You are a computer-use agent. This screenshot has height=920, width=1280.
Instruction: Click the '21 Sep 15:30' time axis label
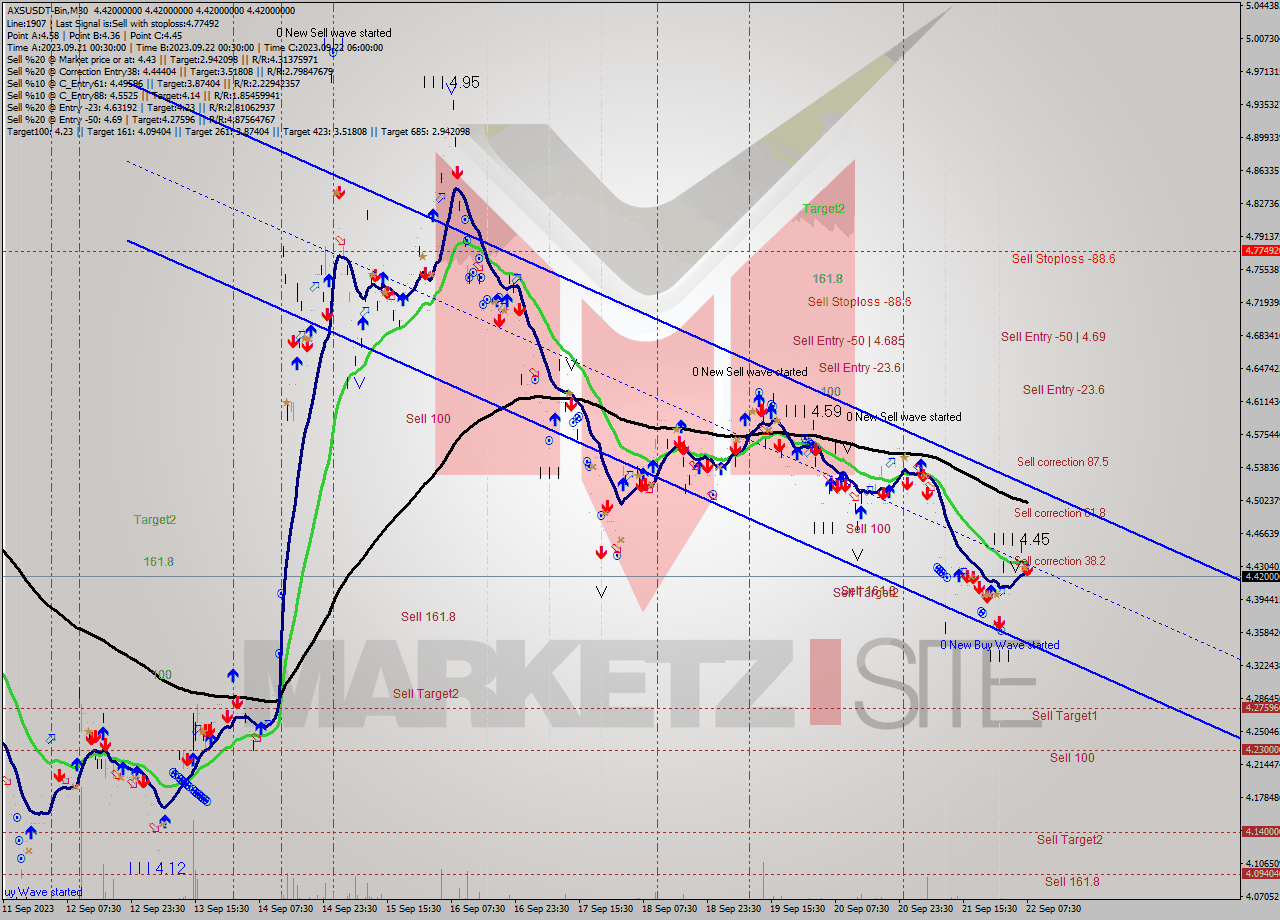click(989, 910)
